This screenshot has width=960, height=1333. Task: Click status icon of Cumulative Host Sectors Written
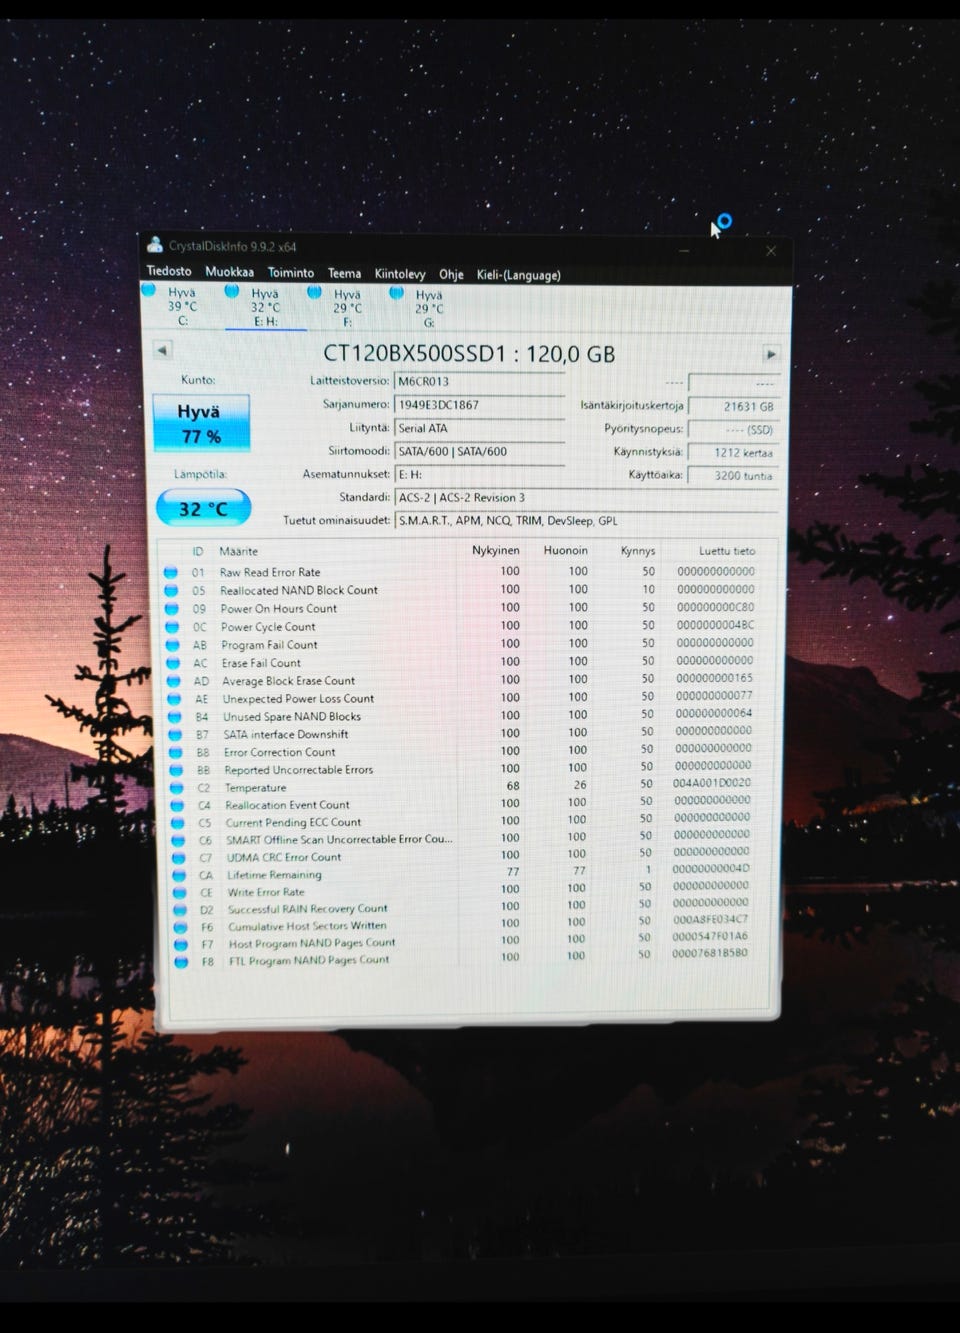pos(180,927)
